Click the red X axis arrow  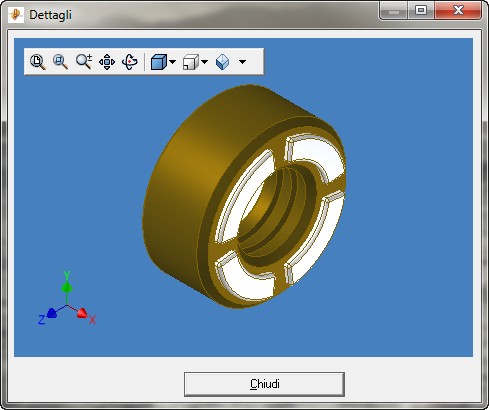coord(82,313)
